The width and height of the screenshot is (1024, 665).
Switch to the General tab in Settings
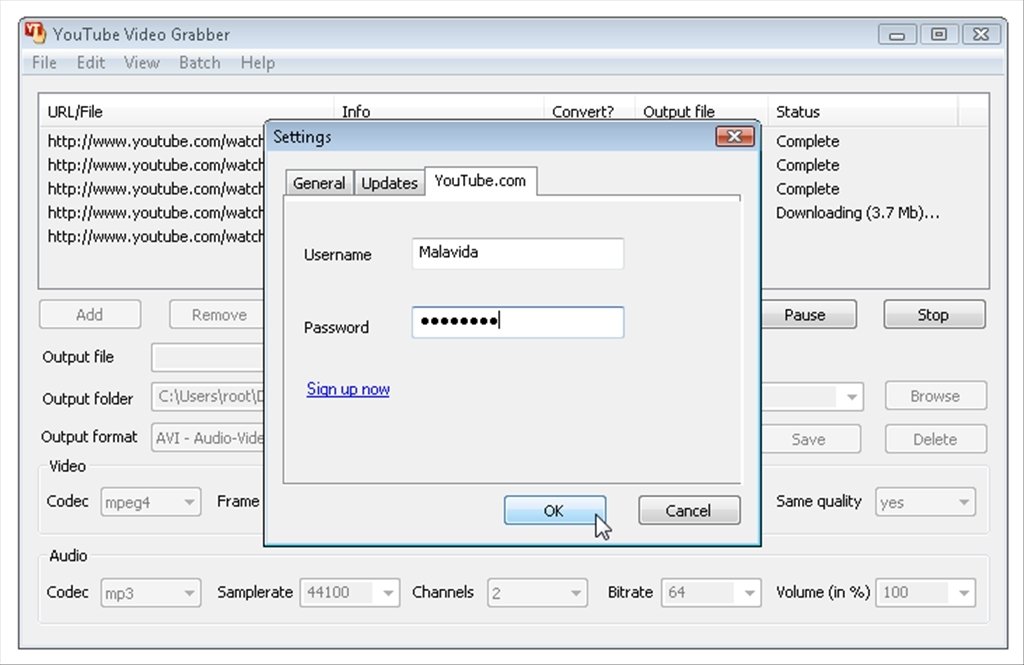coord(319,183)
